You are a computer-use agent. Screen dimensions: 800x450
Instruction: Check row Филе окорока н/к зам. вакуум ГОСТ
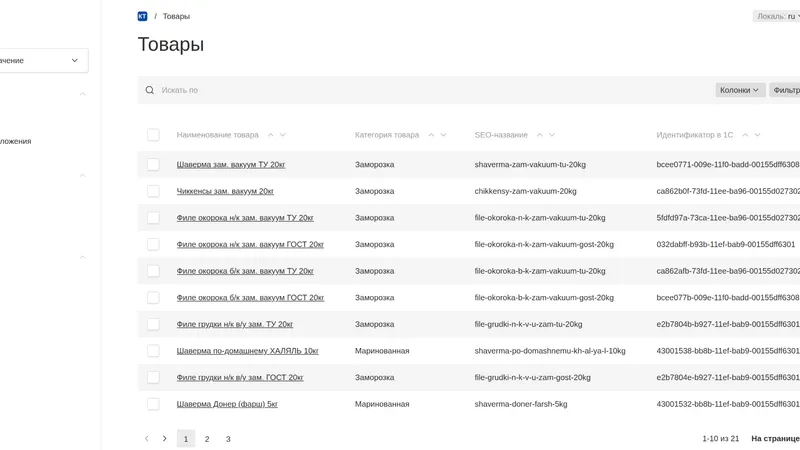153,244
